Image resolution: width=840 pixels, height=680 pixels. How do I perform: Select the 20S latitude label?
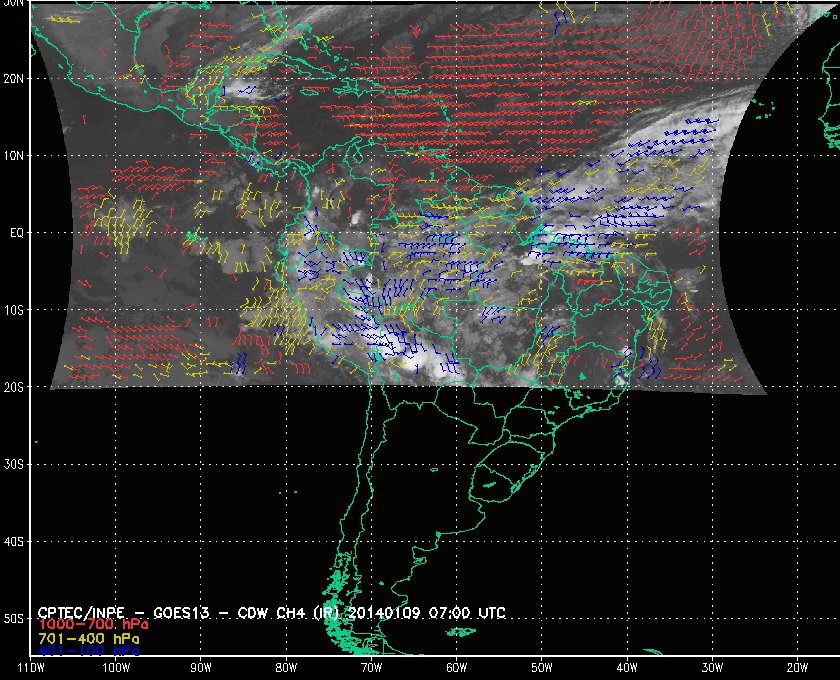pos(14,387)
